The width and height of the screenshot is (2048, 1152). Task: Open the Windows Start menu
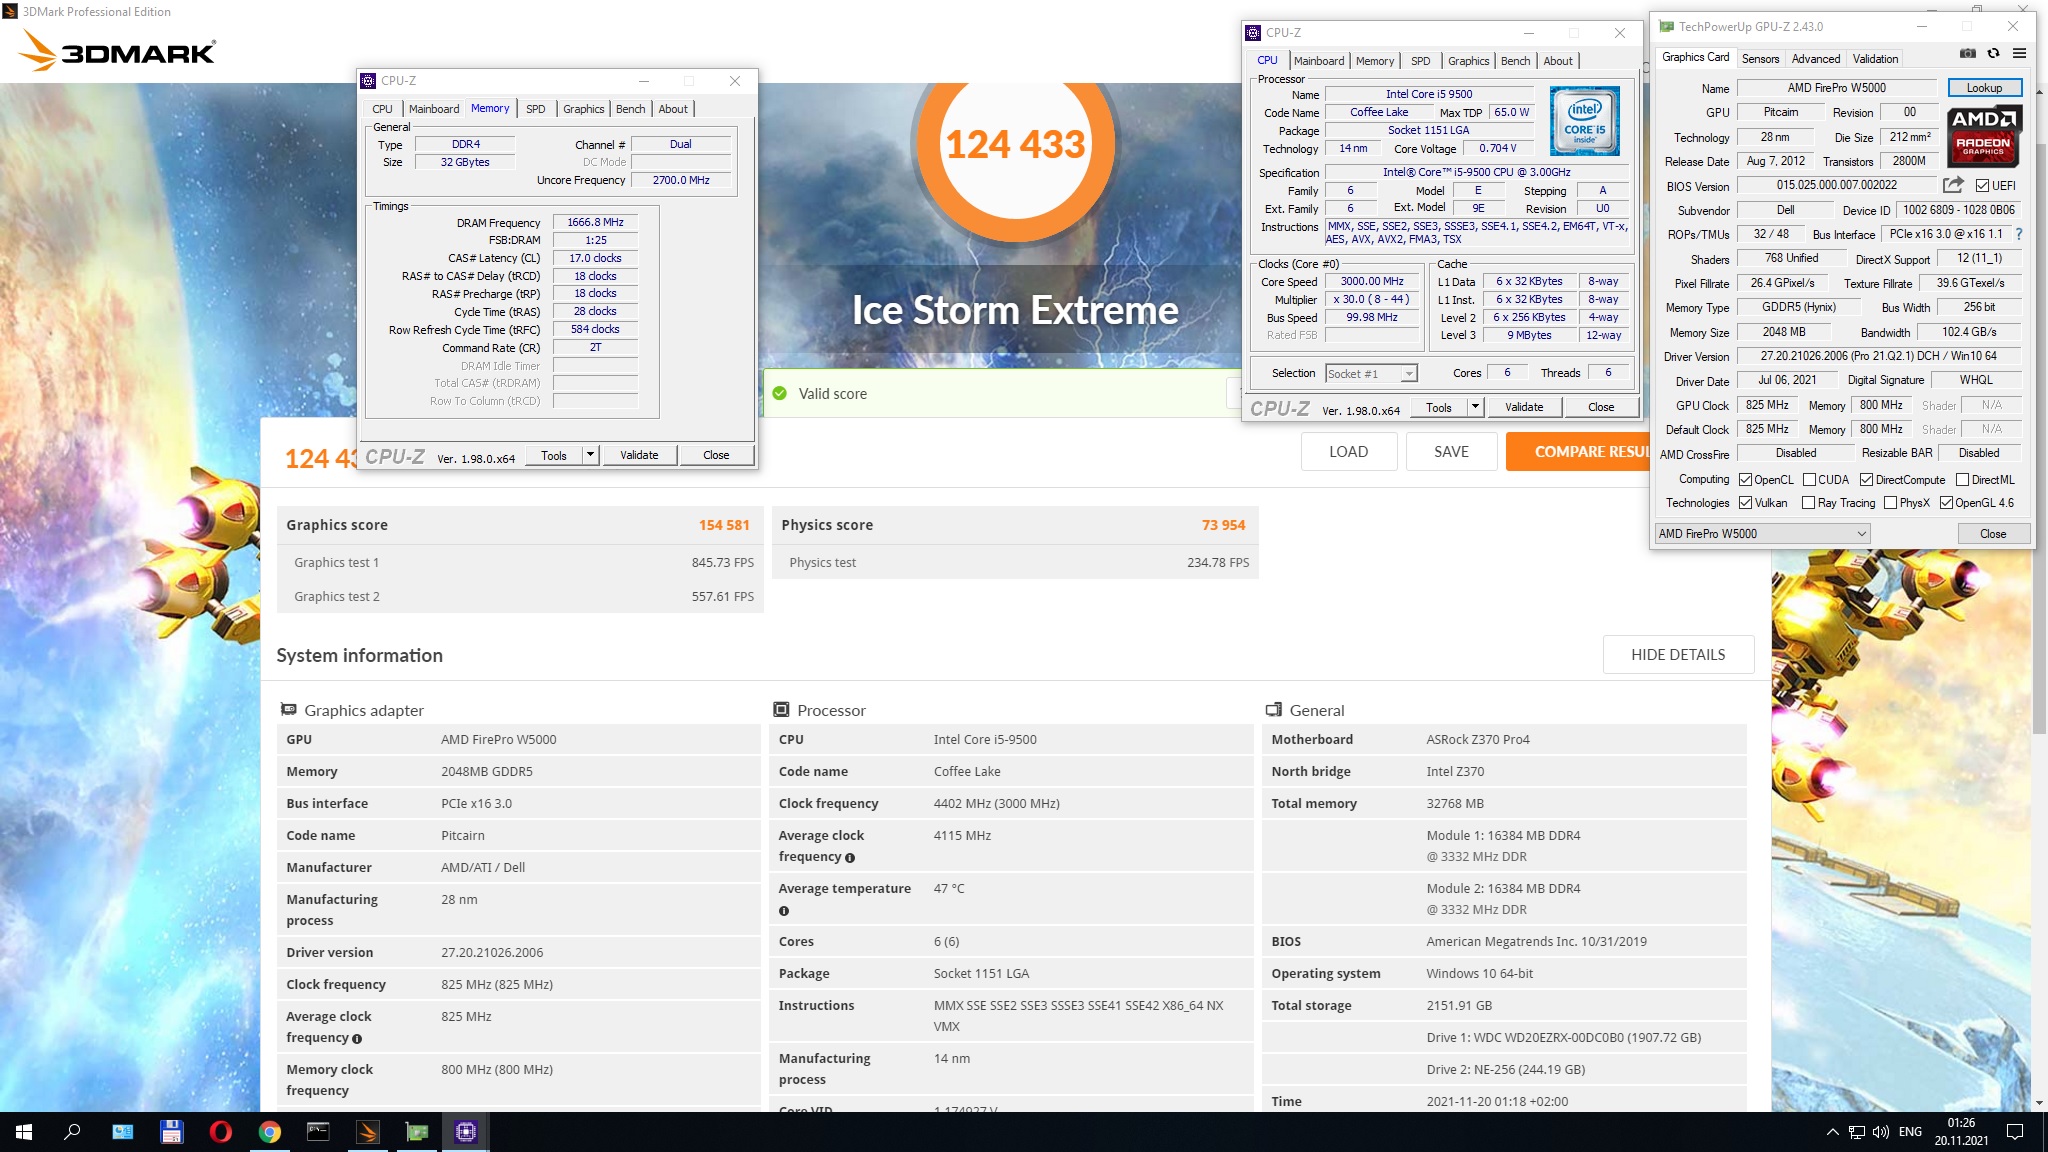[x=24, y=1132]
